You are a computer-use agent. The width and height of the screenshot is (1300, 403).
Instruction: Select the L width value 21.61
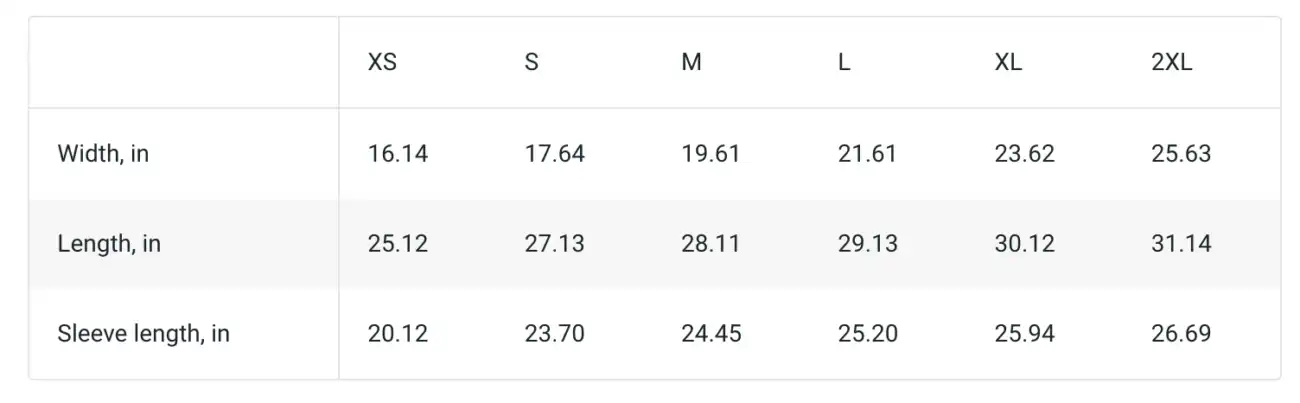click(867, 154)
